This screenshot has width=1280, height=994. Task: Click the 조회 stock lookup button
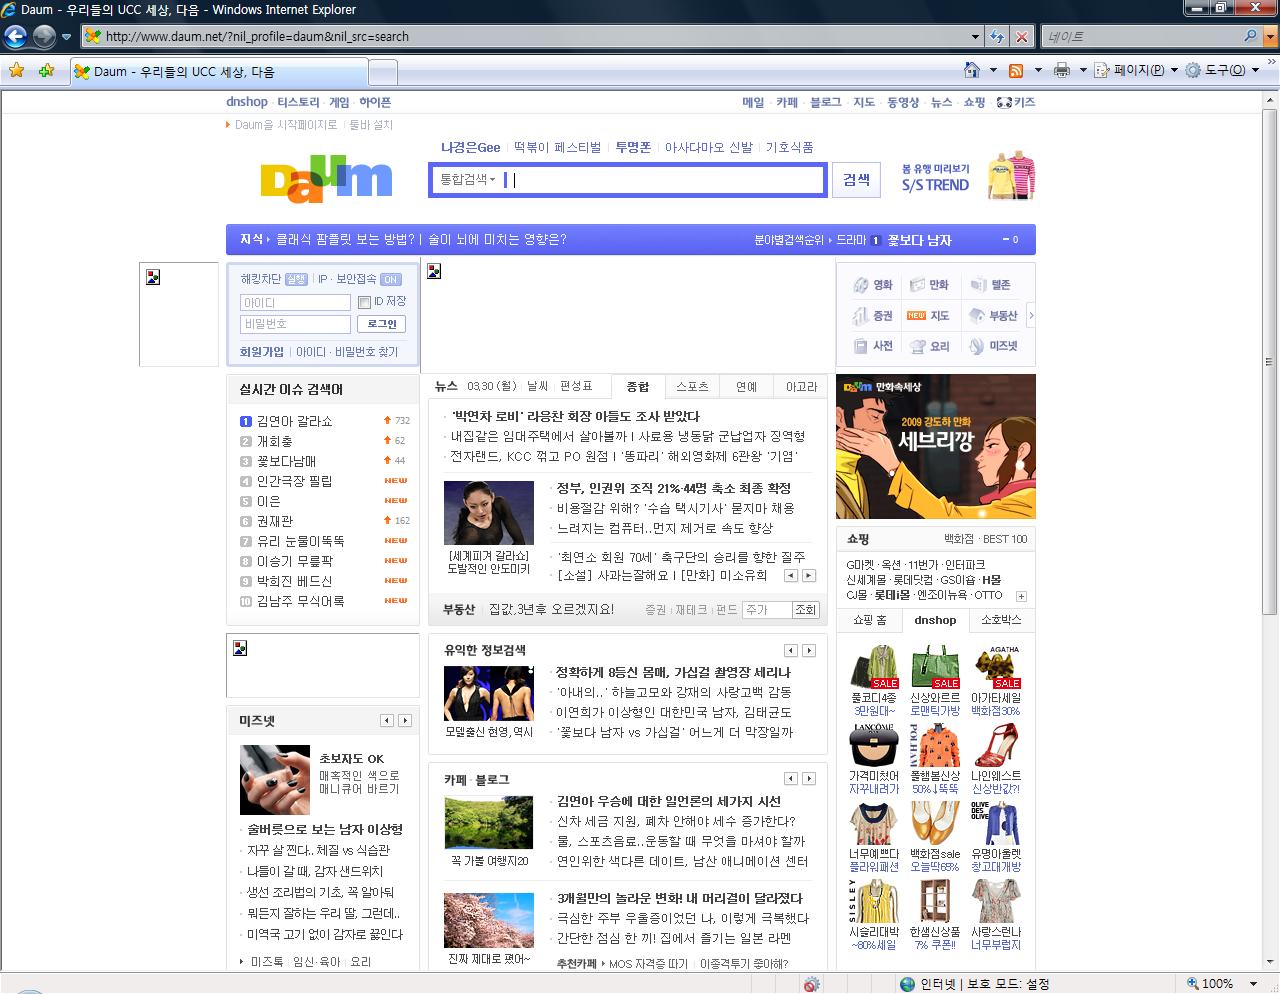tap(805, 609)
